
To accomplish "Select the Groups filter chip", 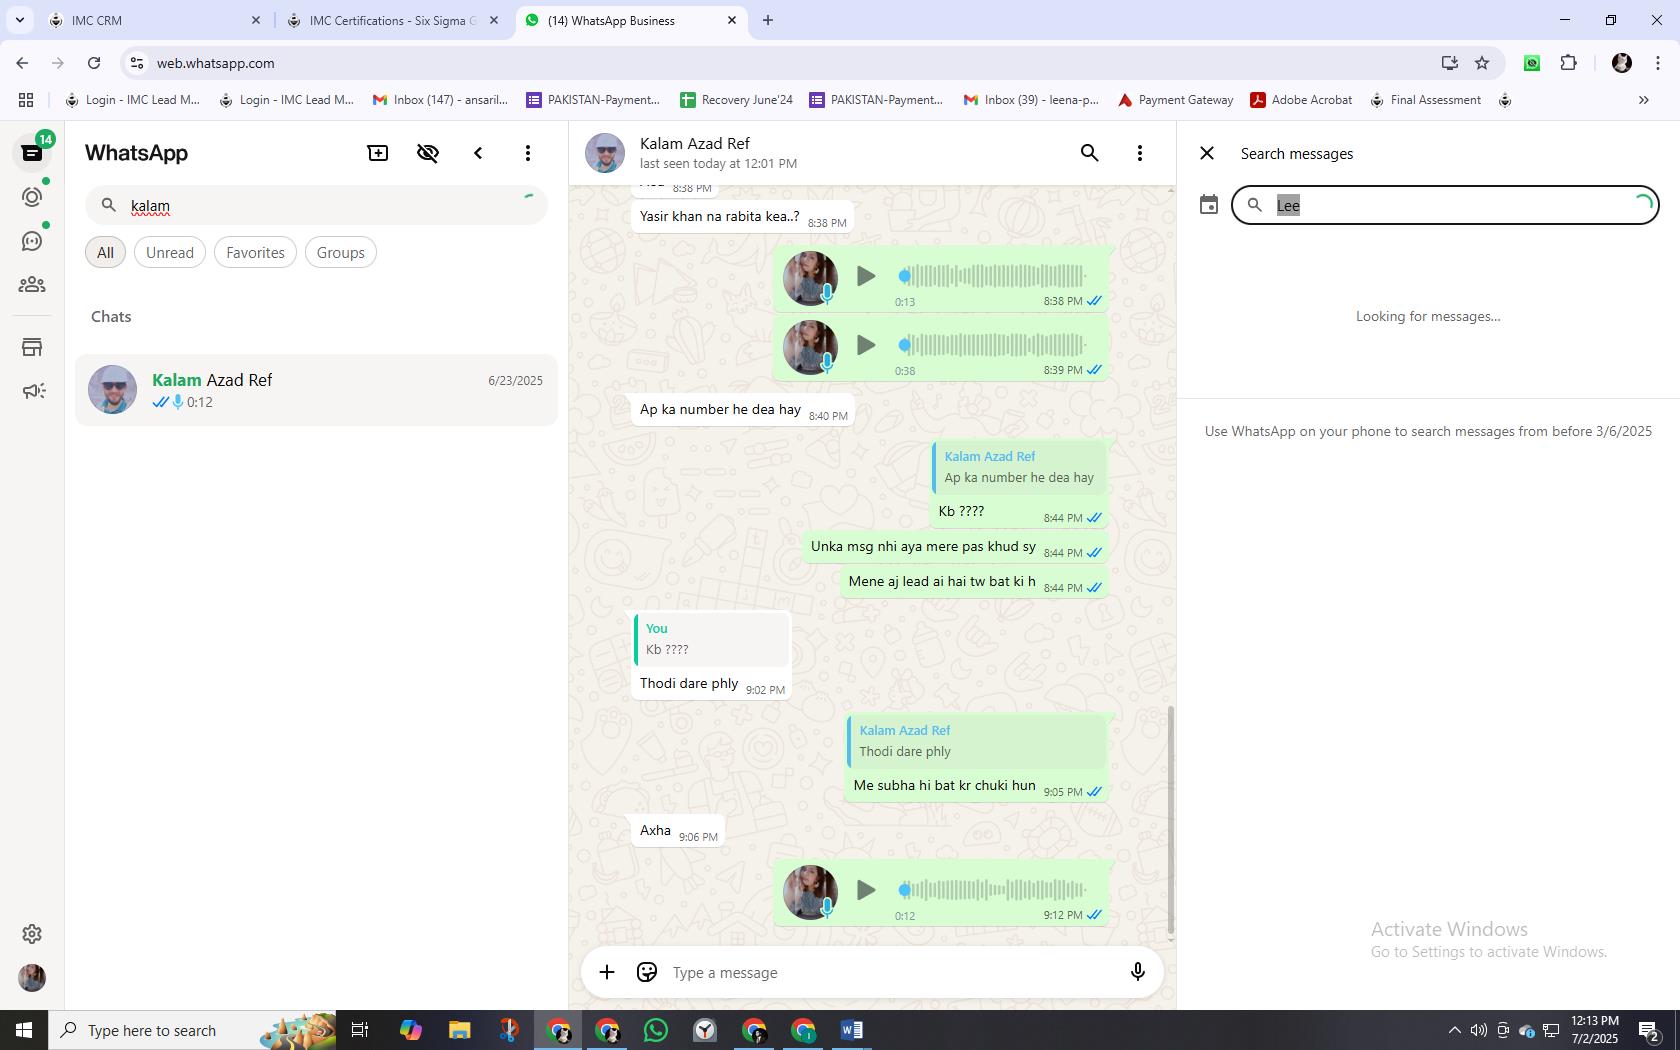I will tap(340, 252).
